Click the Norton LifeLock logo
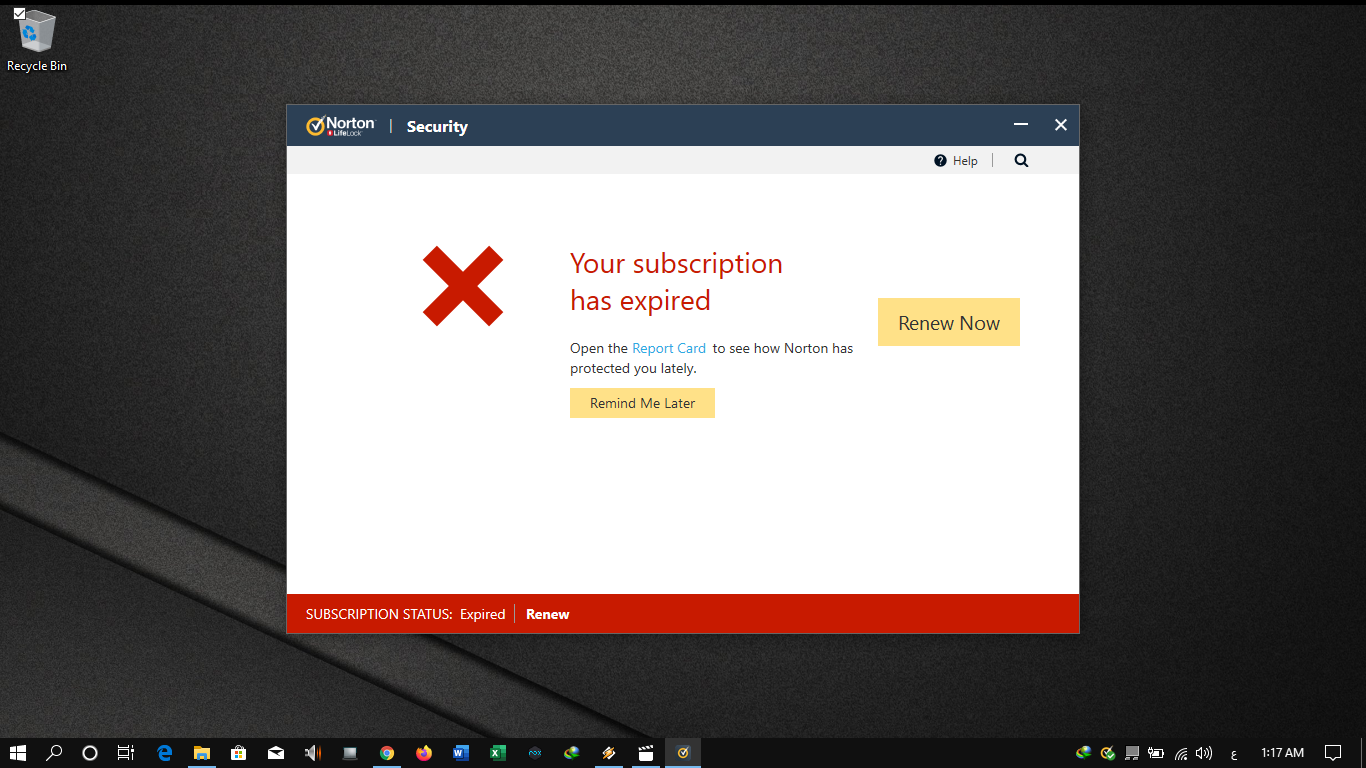The image size is (1366, 768). click(340, 126)
